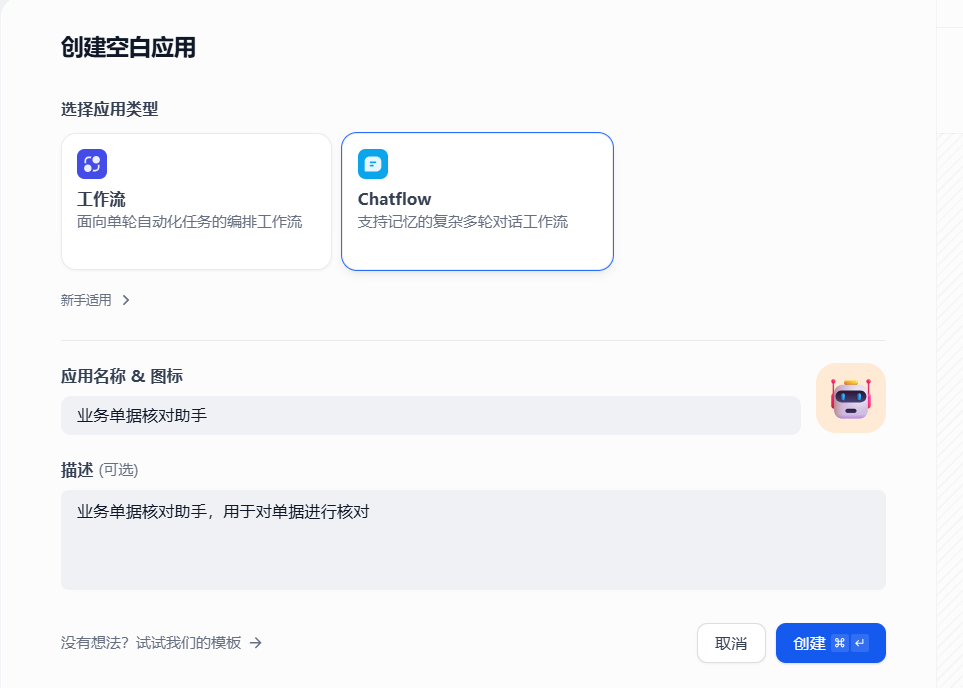Click the 面向单轮自动化任务的编排工作流 description
The height and width of the screenshot is (688, 963).
189,222
